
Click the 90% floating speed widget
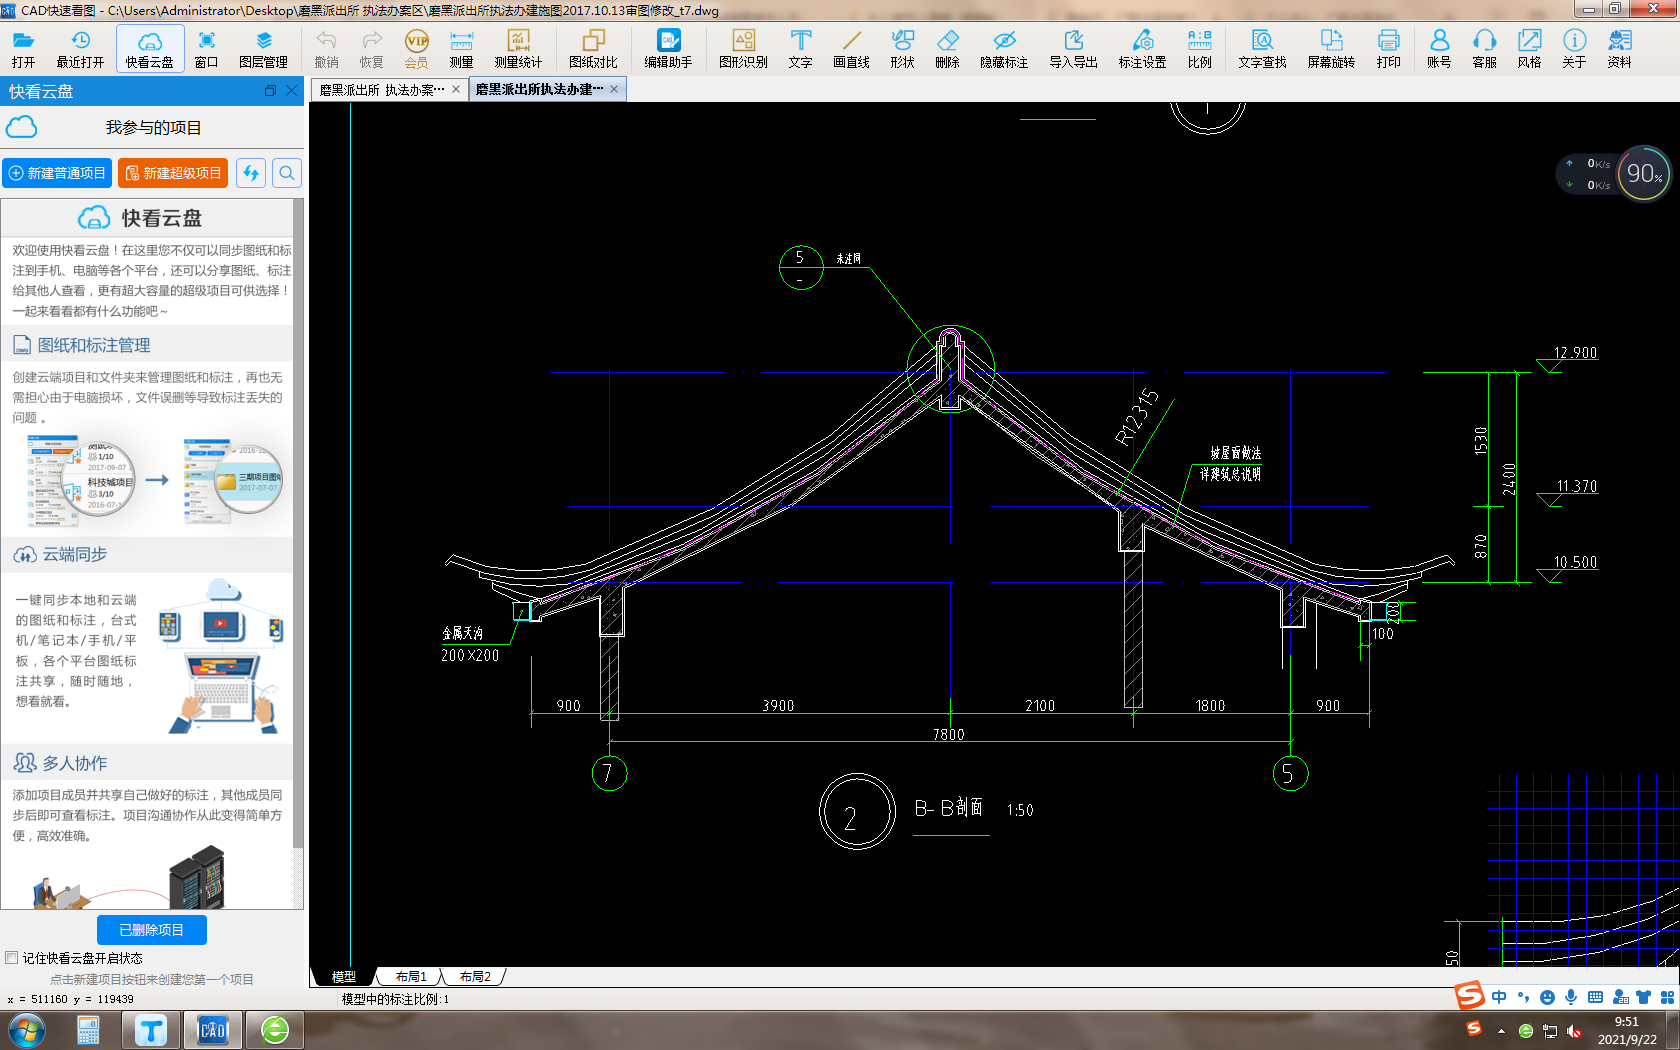click(x=1643, y=173)
